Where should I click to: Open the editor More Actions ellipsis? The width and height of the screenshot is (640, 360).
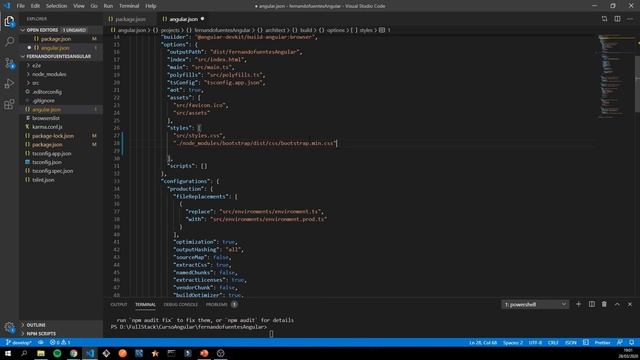click(630, 19)
